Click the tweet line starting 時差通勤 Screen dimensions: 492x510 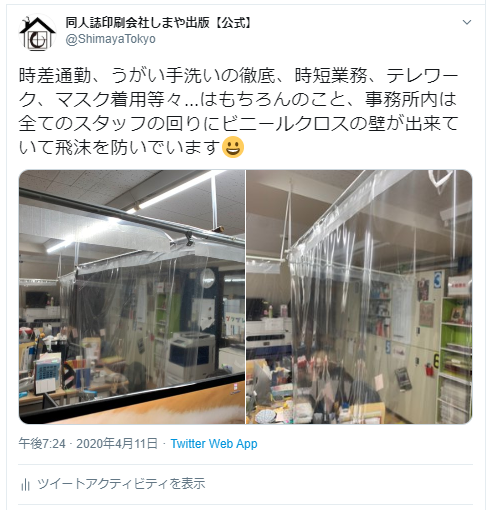(x=238, y=76)
